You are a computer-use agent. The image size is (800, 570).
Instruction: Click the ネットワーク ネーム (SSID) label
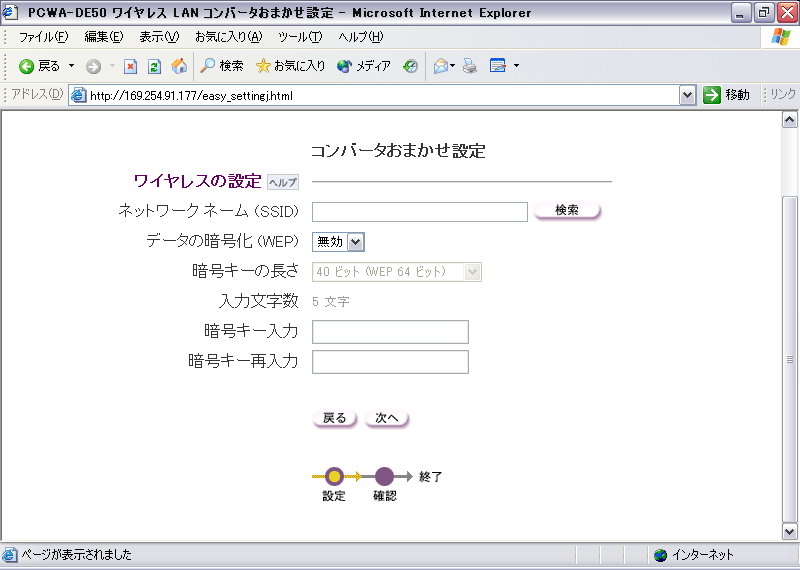point(208,211)
